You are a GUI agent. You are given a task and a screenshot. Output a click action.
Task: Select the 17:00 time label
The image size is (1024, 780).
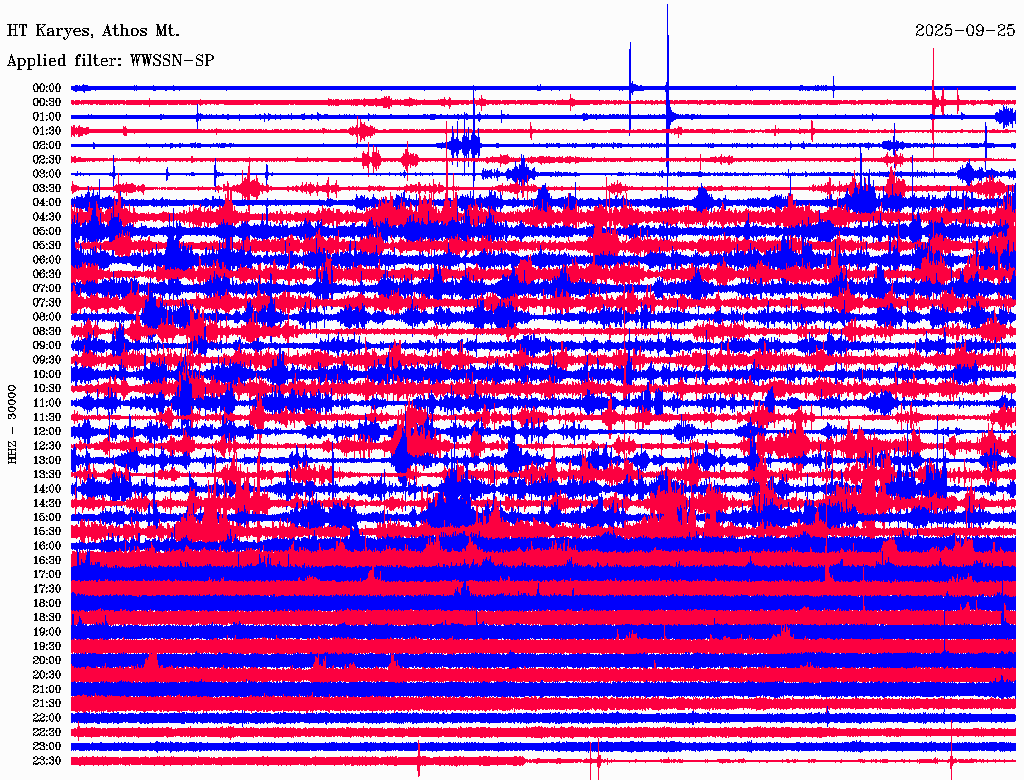tap(46, 575)
